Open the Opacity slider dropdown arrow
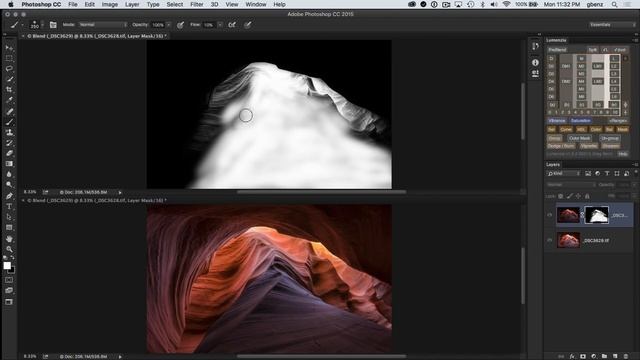Image resolution: width=640 pixels, height=360 pixels. (x=169, y=25)
